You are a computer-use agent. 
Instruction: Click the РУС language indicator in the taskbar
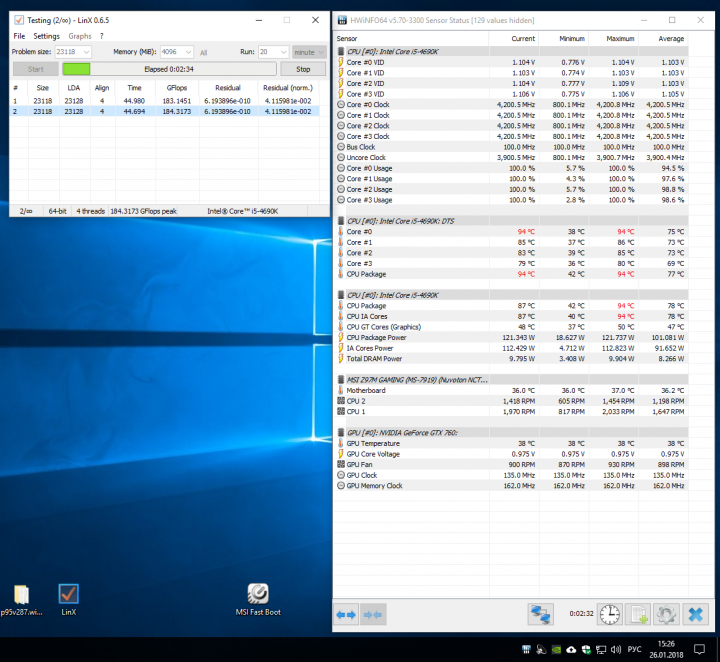click(634, 650)
